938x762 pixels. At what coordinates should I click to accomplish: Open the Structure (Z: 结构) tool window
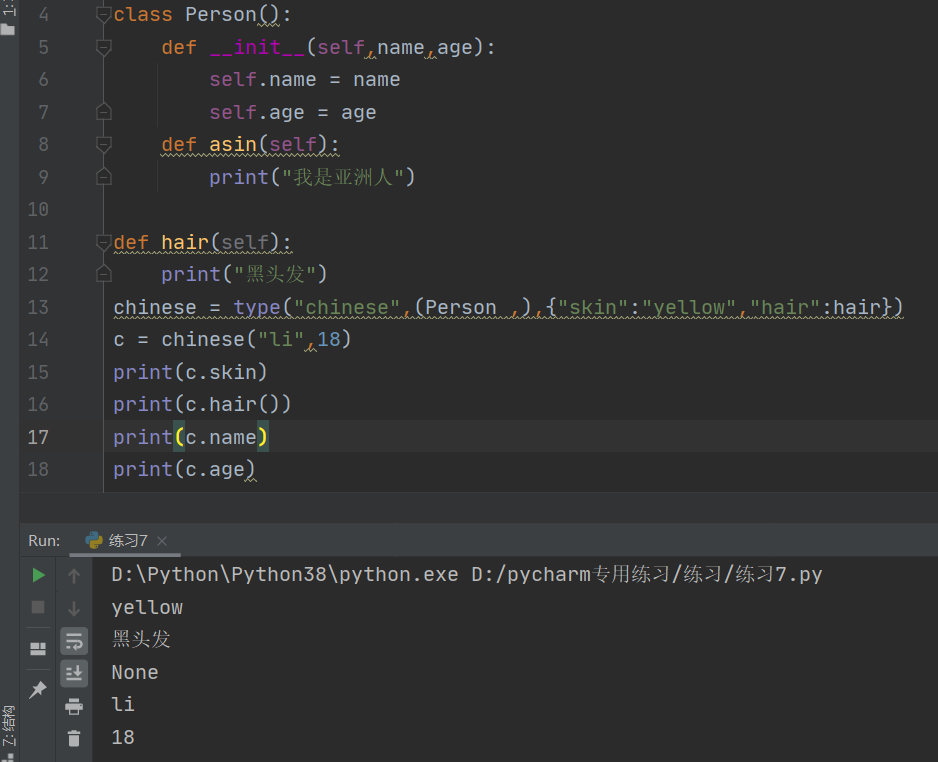pos(8,726)
